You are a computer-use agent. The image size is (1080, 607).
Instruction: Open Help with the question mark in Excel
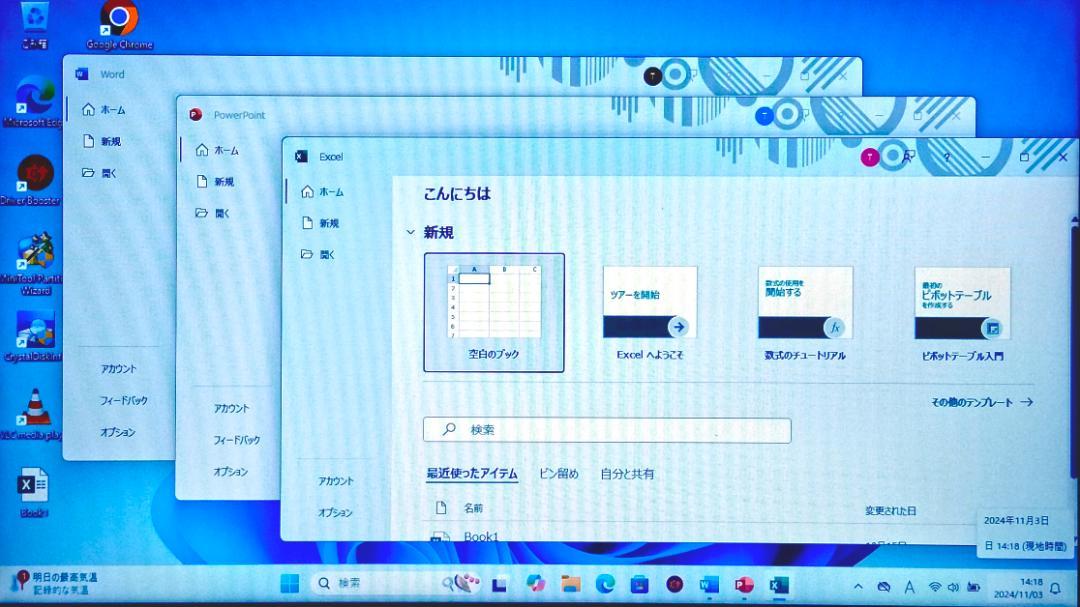point(947,158)
